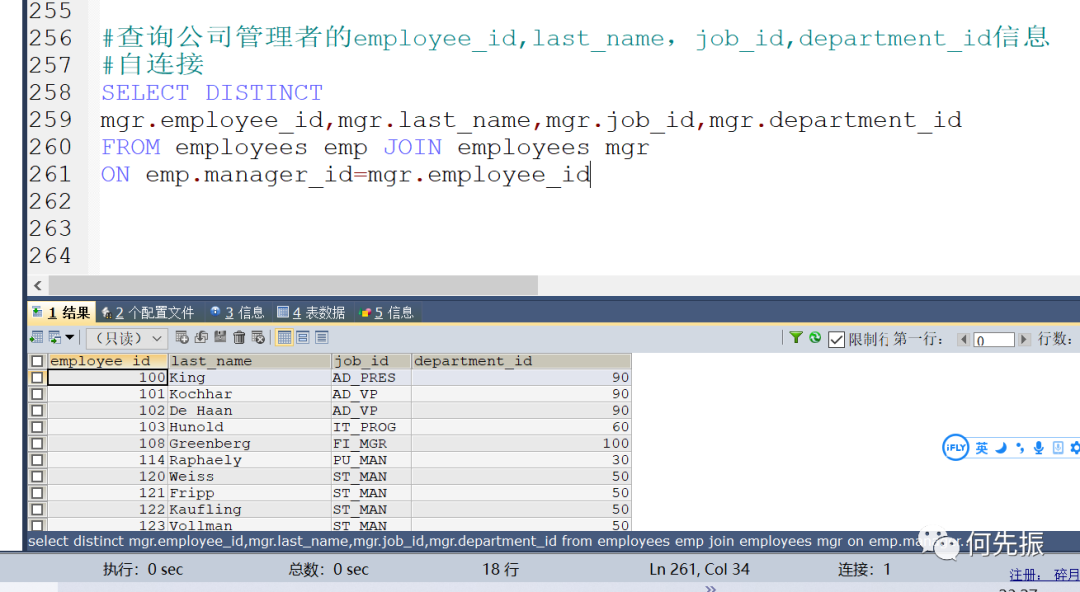Check the row checkbox for Fripp

coord(37,493)
